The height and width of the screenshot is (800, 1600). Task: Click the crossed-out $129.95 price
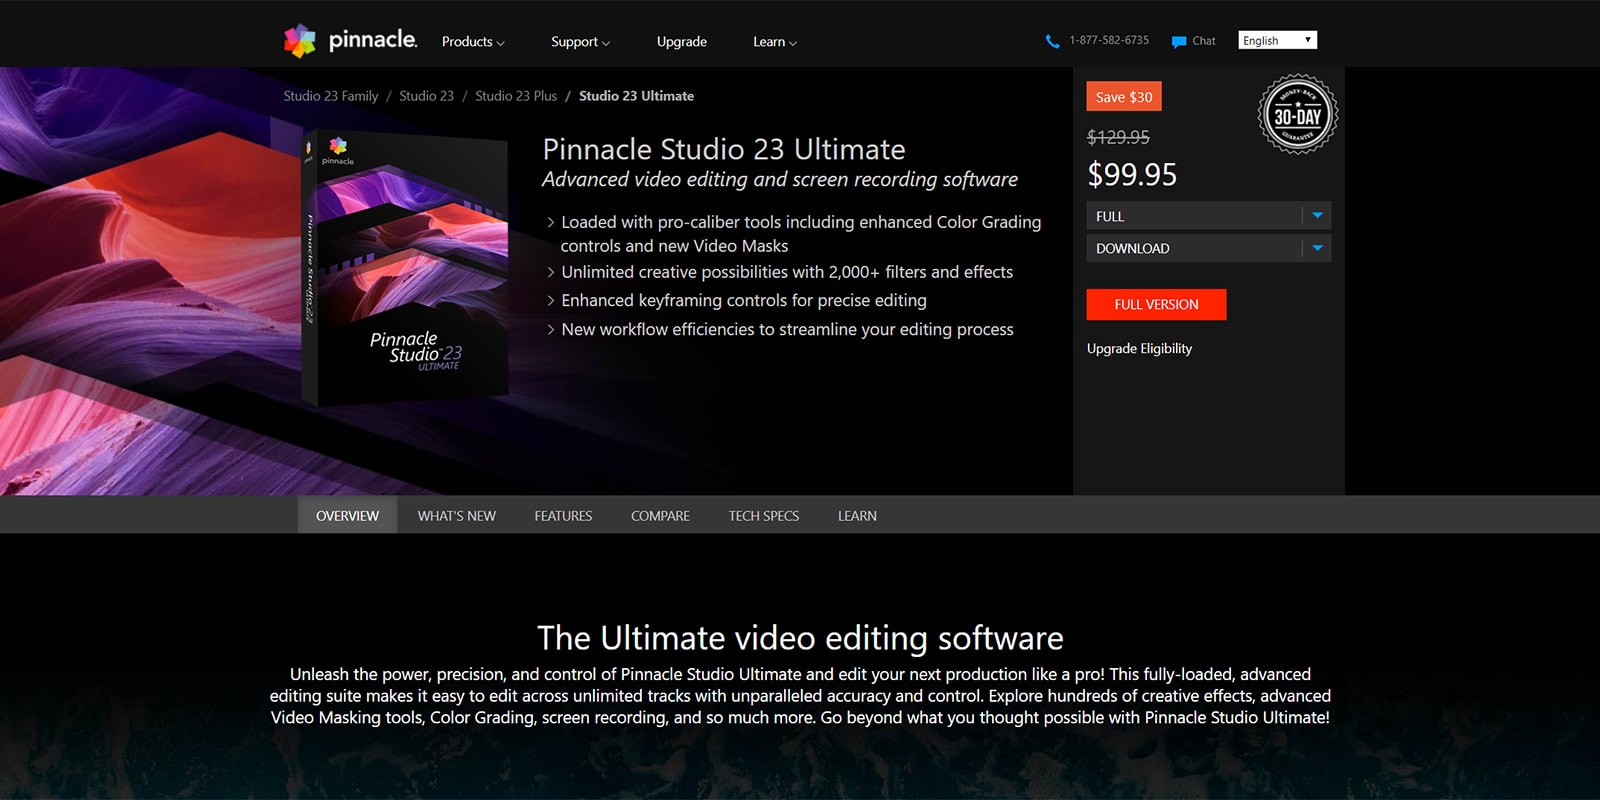tap(1118, 137)
